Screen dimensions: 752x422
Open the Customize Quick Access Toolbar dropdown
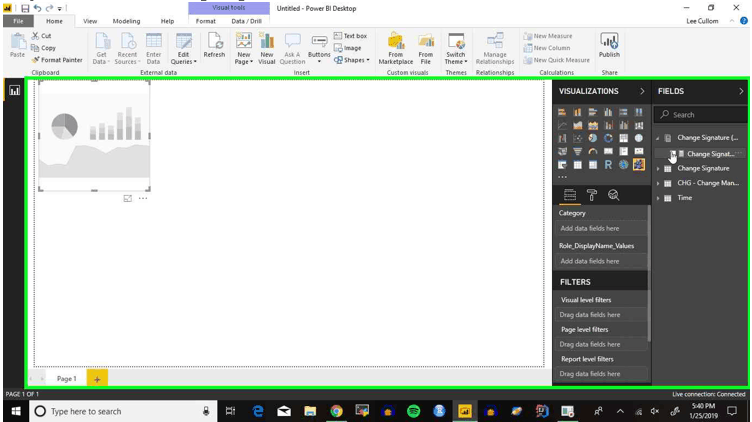[x=60, y=9]
